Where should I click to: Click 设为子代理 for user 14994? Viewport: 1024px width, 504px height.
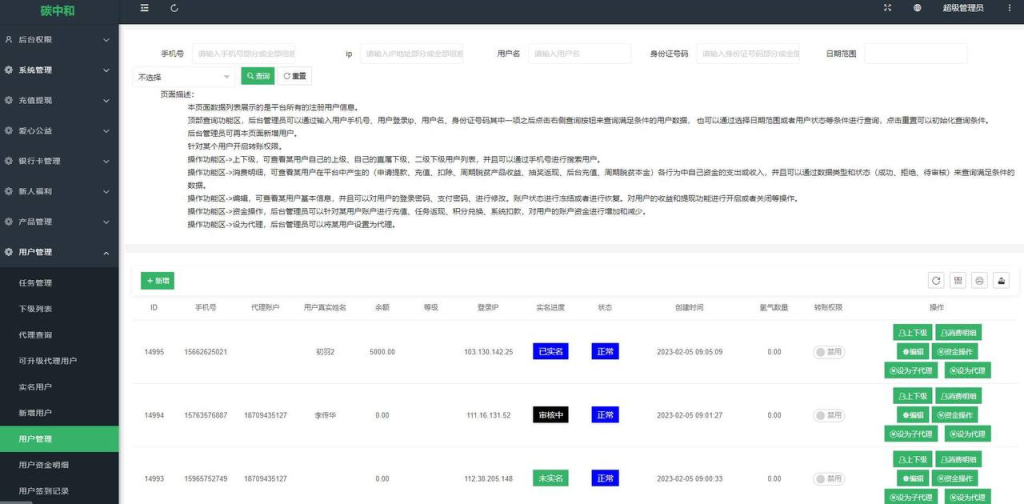pos(911,433)
